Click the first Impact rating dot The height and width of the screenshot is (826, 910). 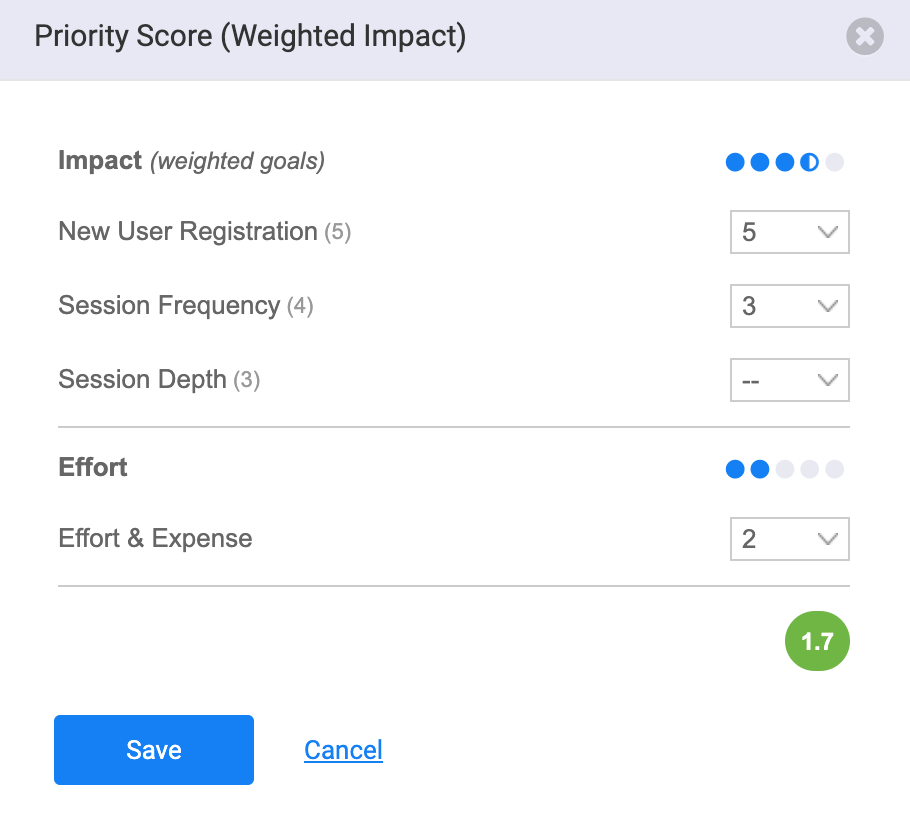pyautogui.click(x=735, y=162)
